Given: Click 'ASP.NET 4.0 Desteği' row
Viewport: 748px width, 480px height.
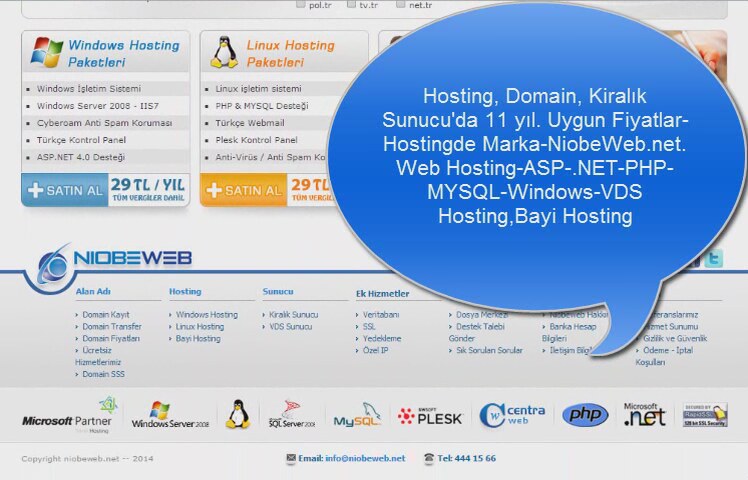Looking at the screenshot, I should [x=105, y=157].
